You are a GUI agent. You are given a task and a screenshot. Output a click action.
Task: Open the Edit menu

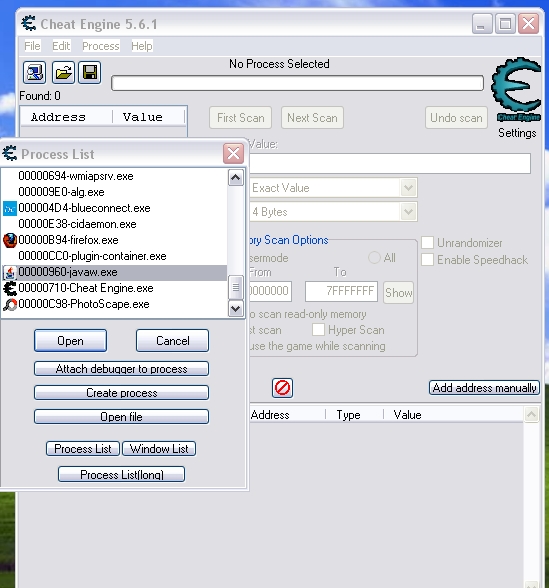(61, 46)
